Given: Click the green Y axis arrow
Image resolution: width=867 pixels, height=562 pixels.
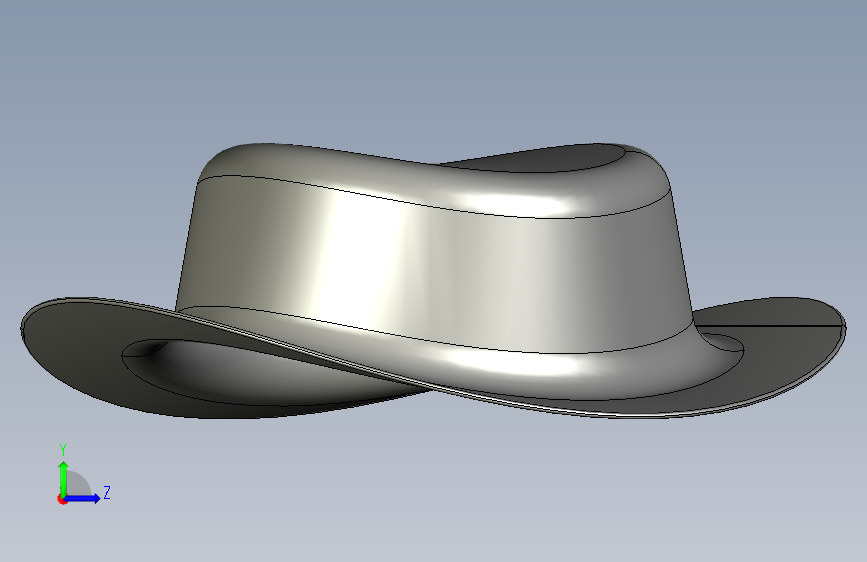Looking at the screenshot, I should click(64, 479).
